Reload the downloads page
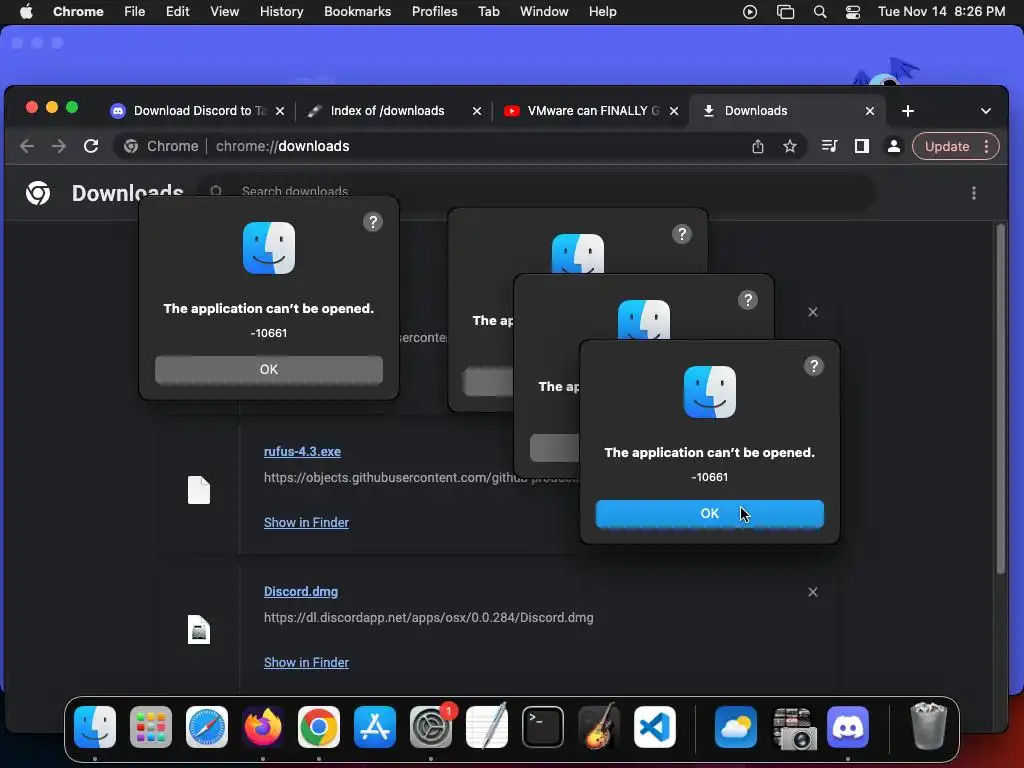Viewport: 1024px width, 768px height. click(91, 146)
